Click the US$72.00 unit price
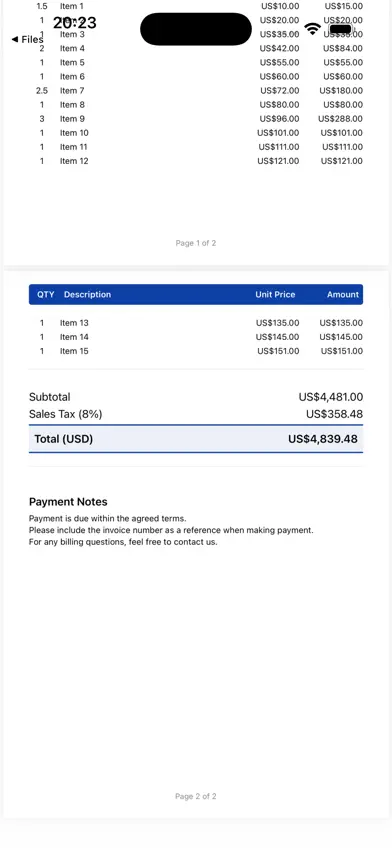 click(x=279, y=91)
